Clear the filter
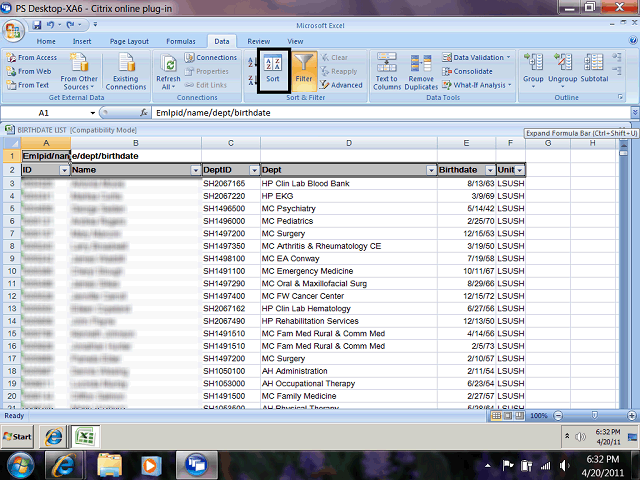Screen dimensions: 640x480 click(334, 58)
